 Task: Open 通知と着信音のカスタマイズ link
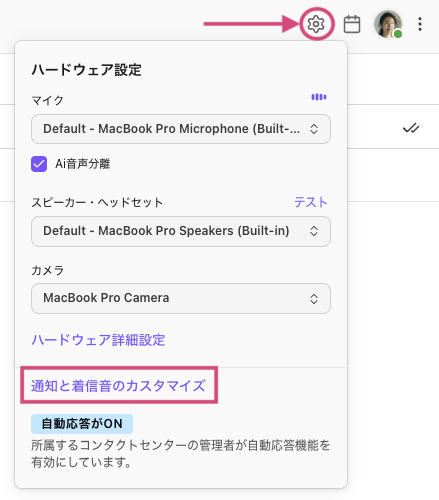pyautogui.click(x=118, y=386)
